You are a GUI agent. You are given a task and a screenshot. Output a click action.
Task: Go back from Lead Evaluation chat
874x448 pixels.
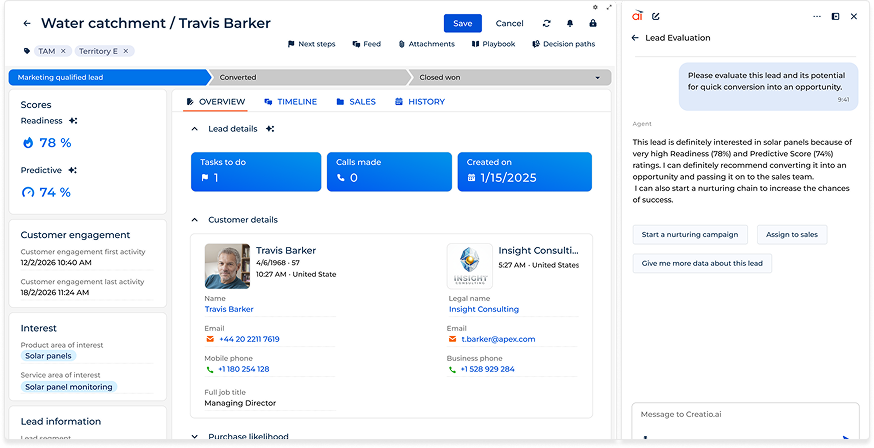[x=635, y=38]
